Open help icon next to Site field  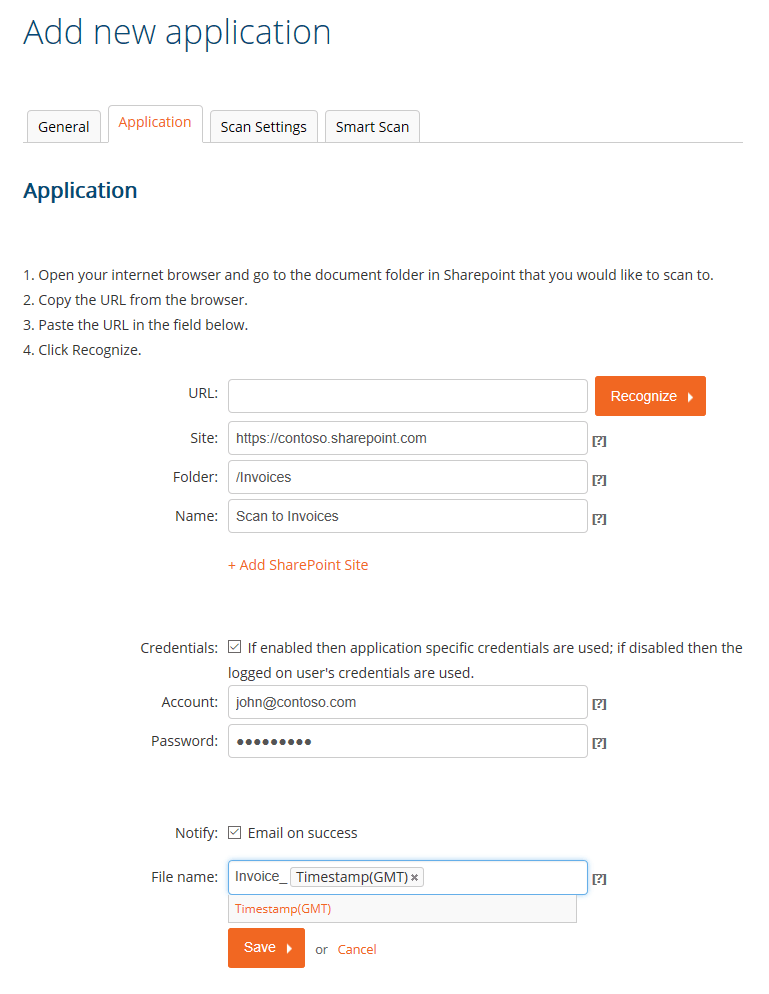[x=599, y=441]
